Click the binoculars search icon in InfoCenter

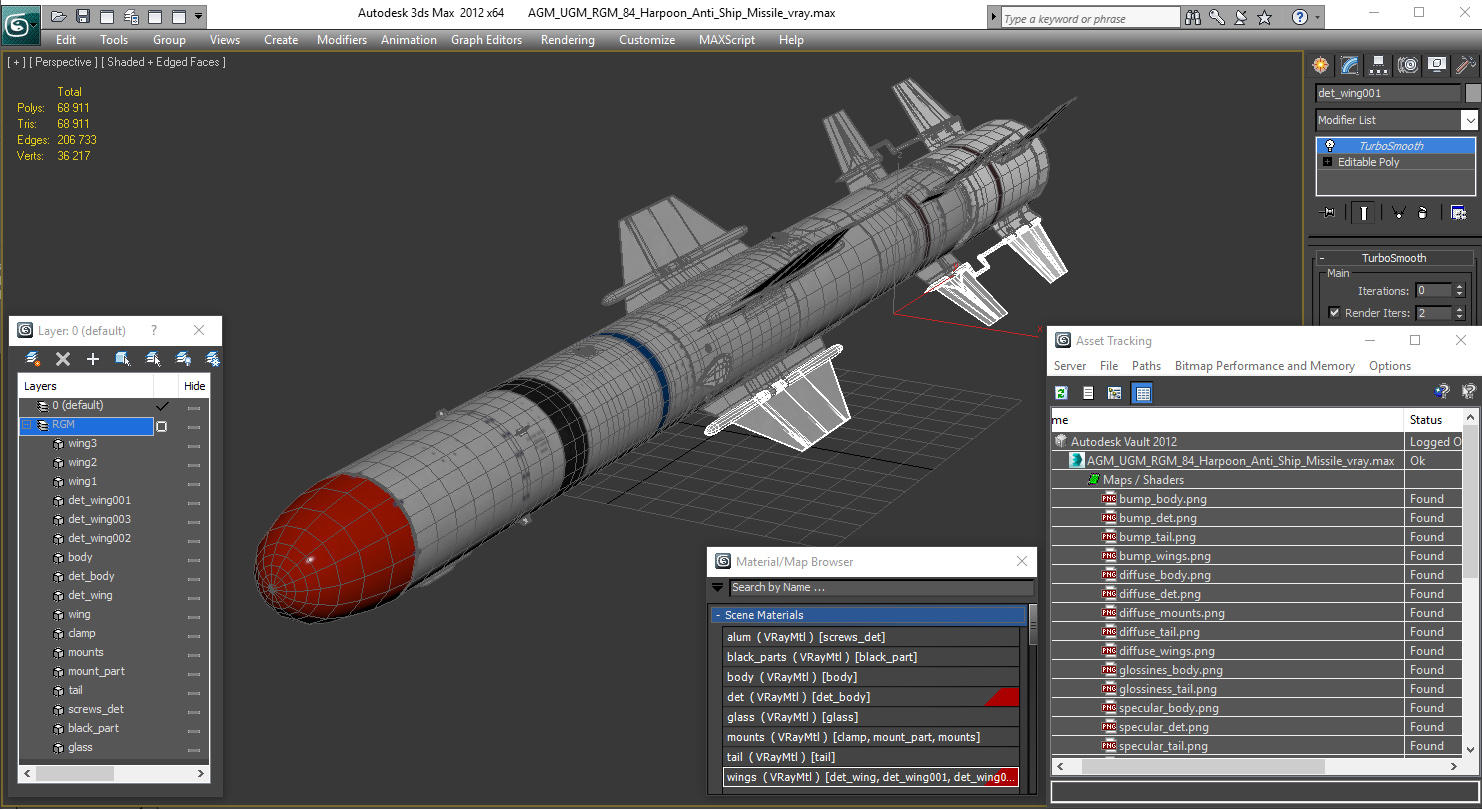(x=1192, y=17)
